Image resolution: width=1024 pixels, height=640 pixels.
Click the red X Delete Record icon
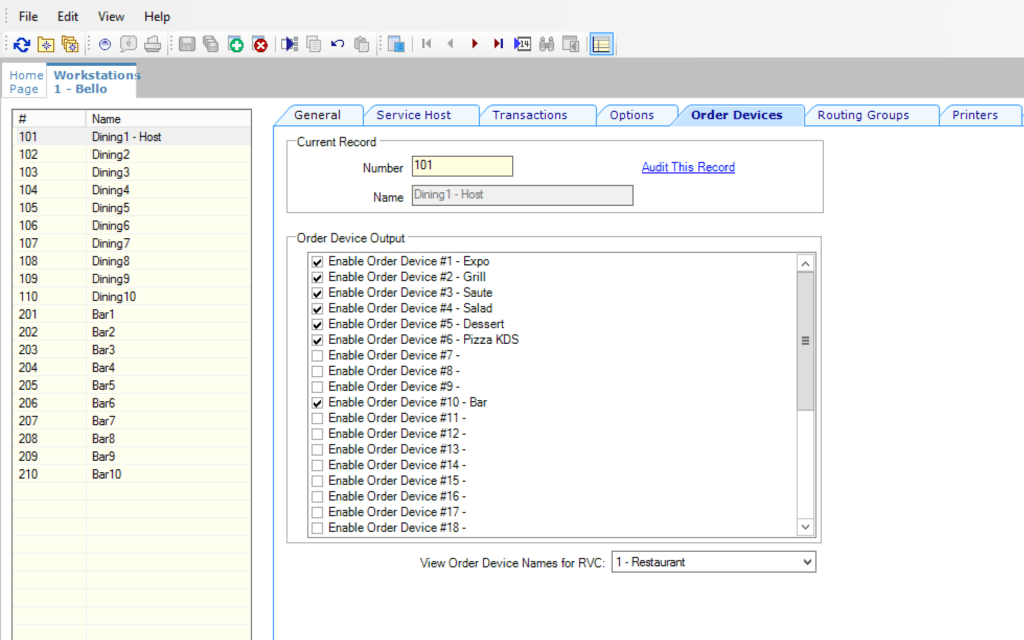click(x=260, y=44)
